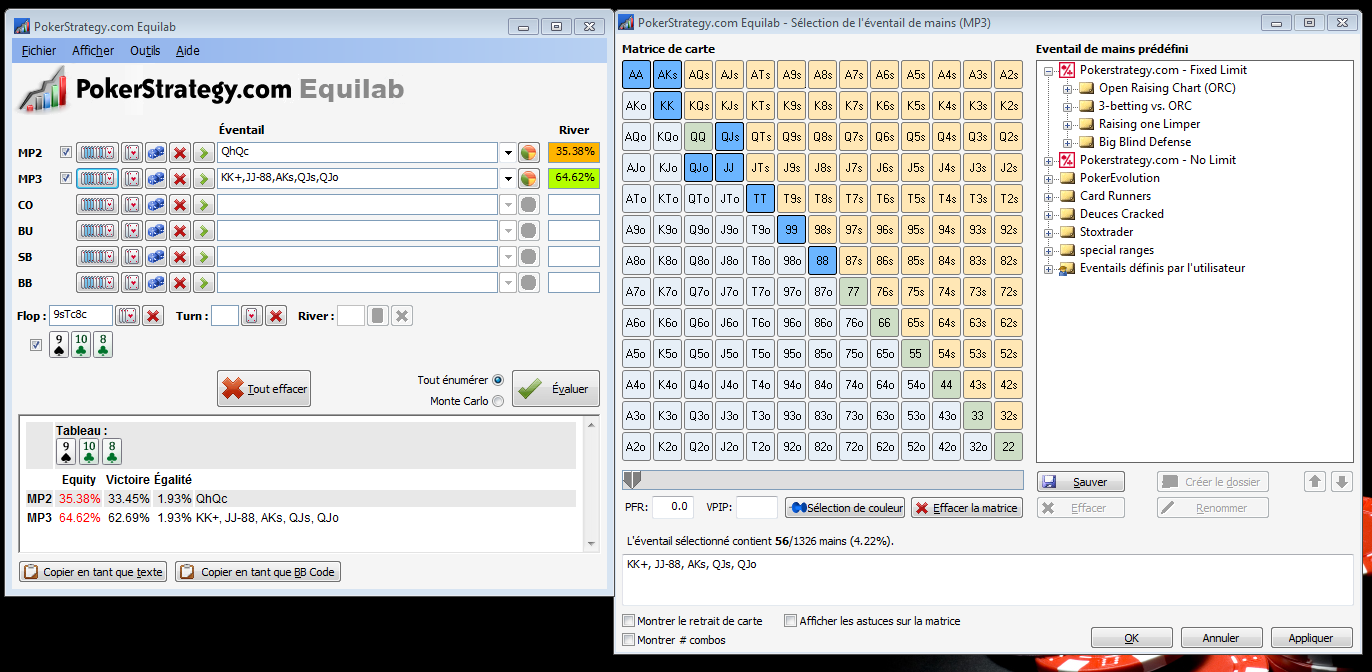Click the PFR value input field
Image resolution: width=1372 pixels, height=672 pixels.
673,507
